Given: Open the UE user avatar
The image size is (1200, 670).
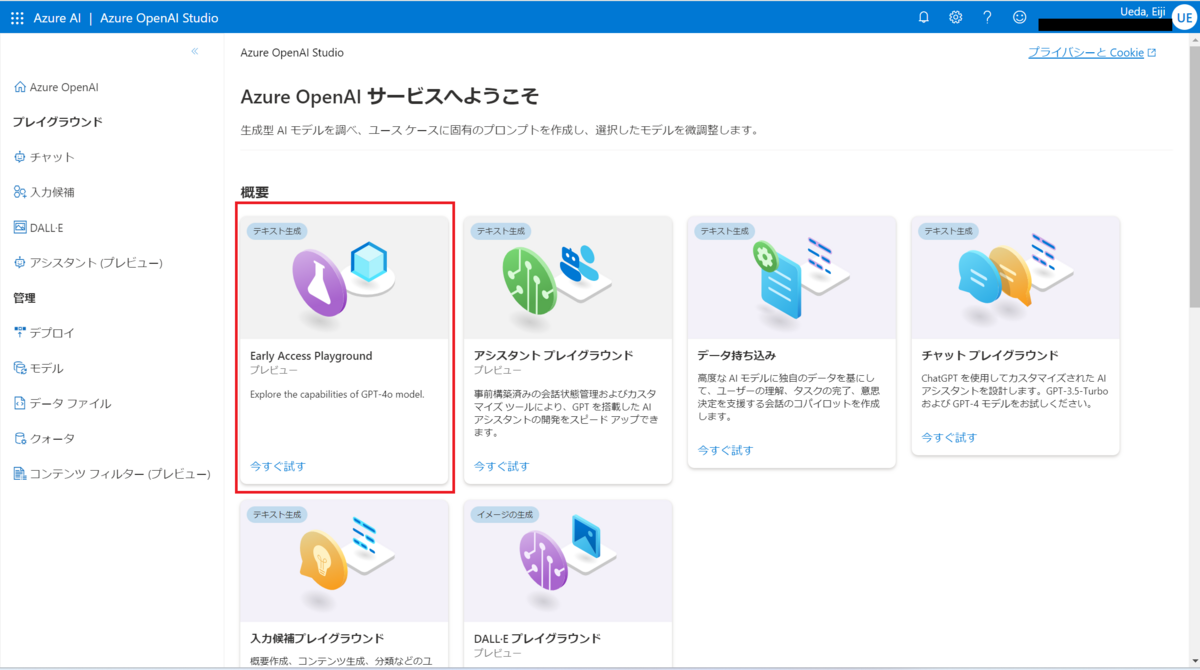Looking at the screenshot, I should [1185, 18].
